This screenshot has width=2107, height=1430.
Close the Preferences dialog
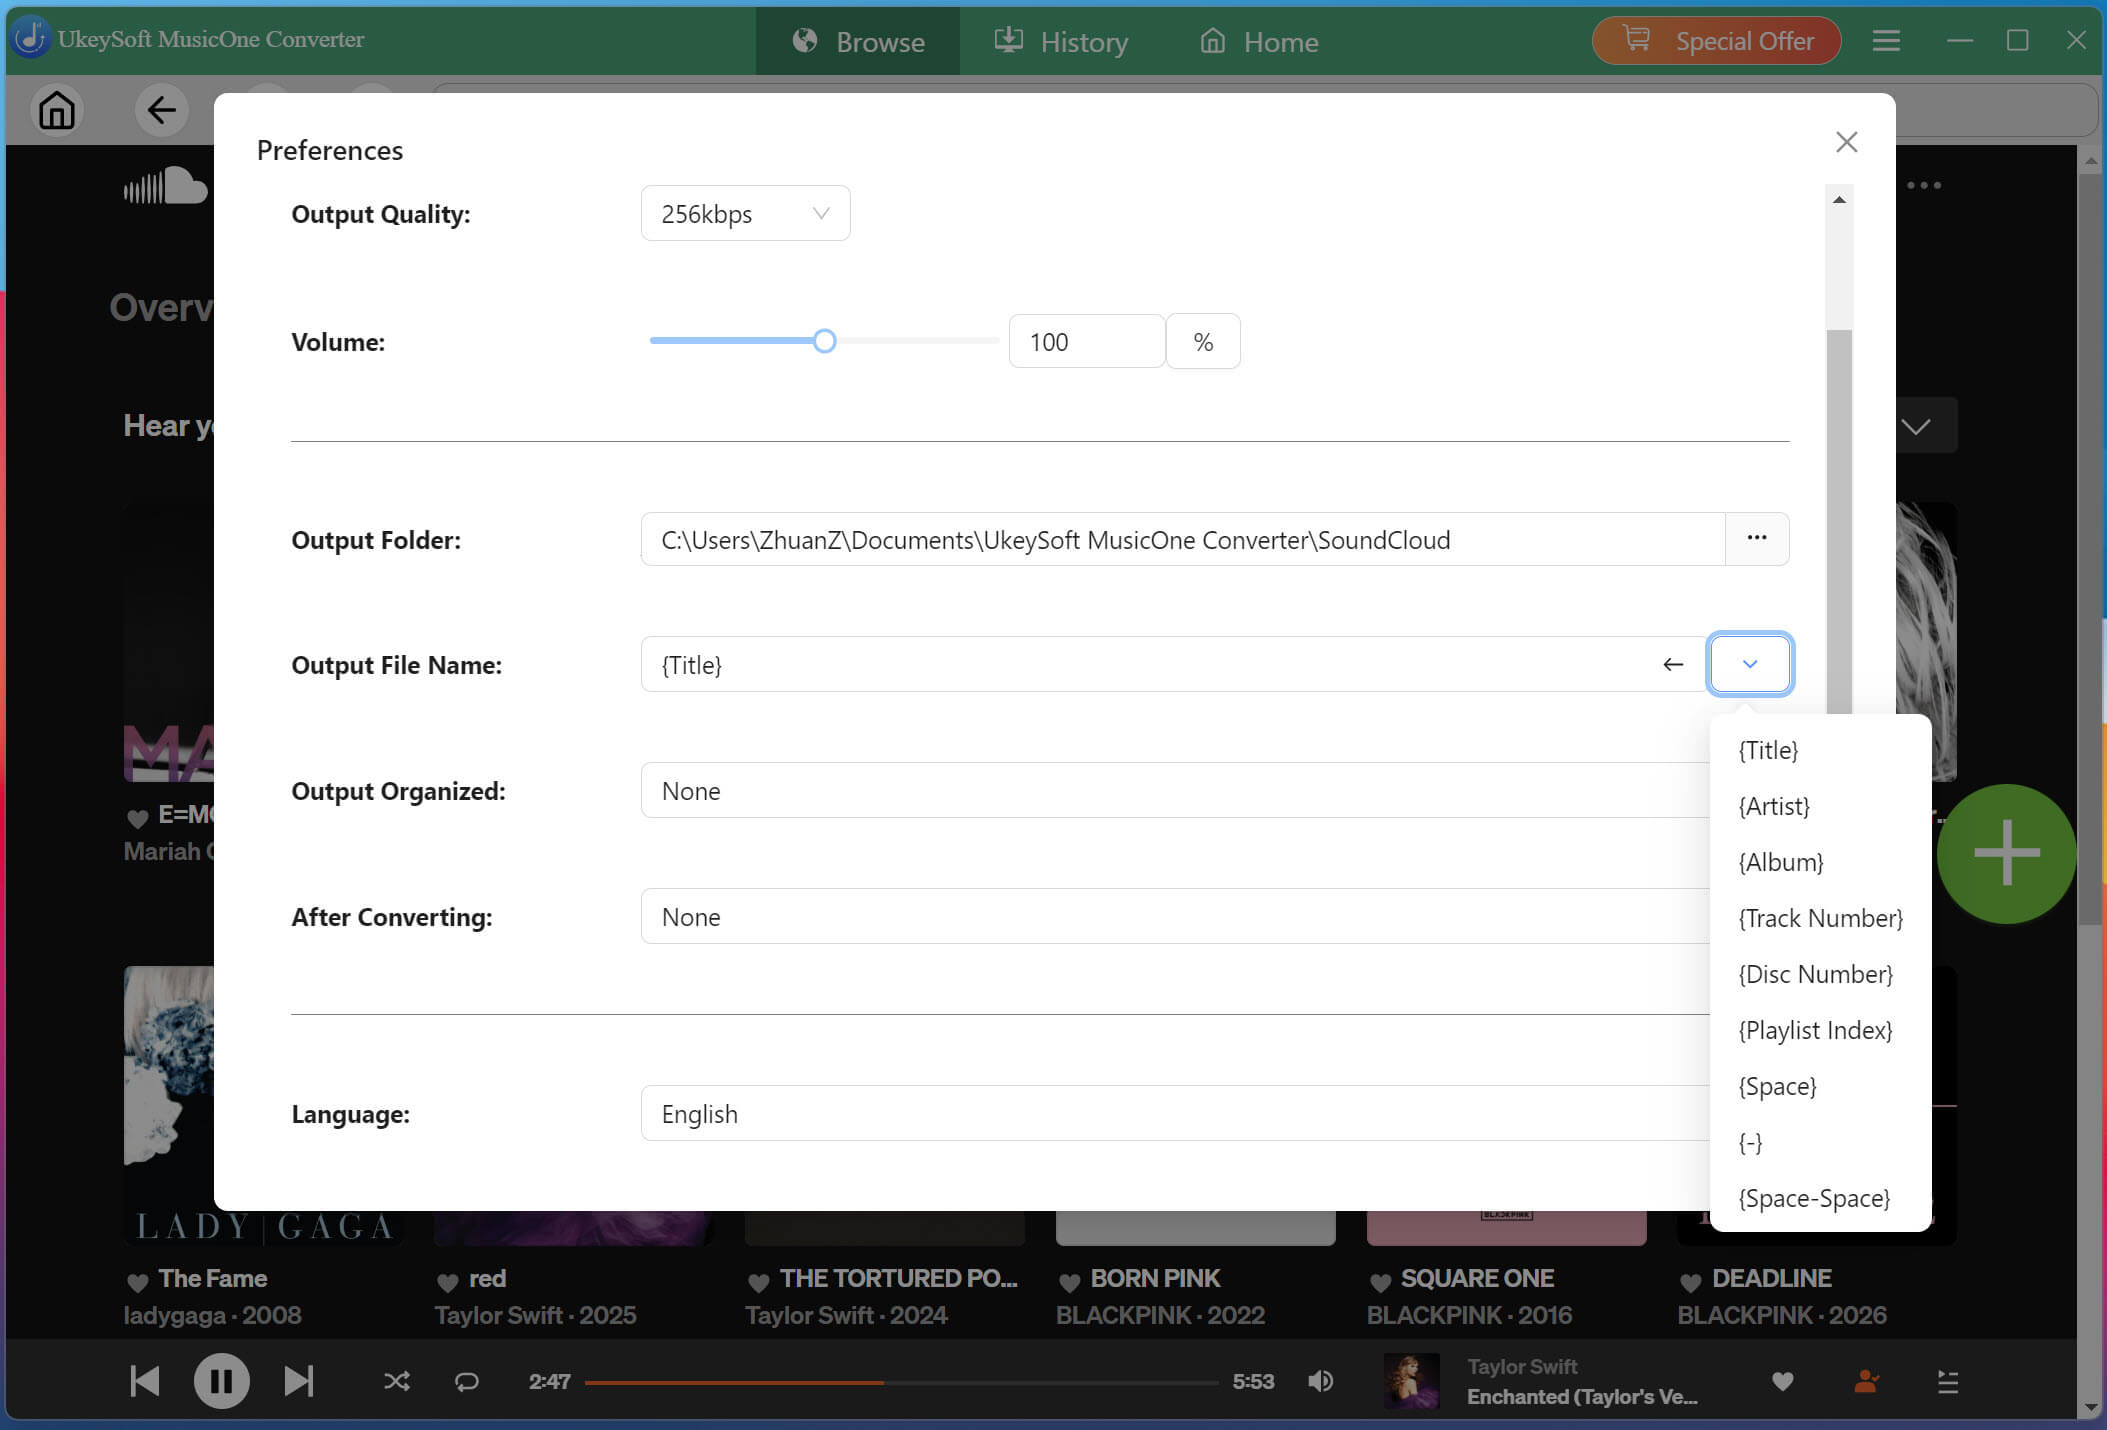(1846, 142)
